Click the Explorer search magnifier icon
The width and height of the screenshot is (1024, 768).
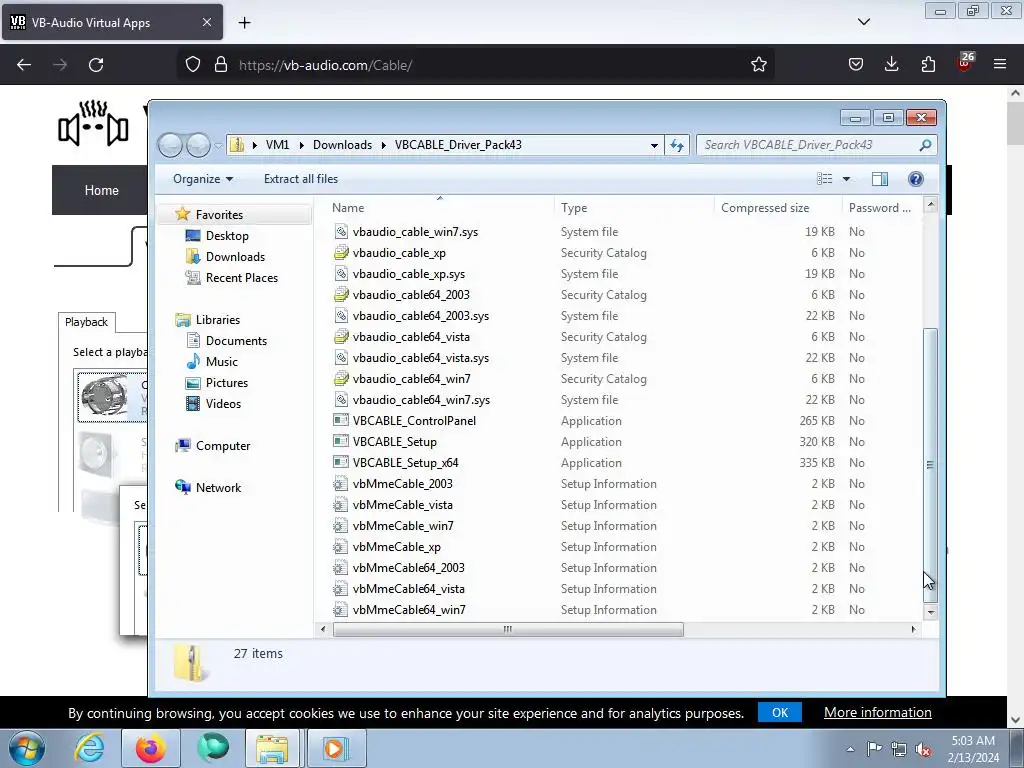[925, 145]
